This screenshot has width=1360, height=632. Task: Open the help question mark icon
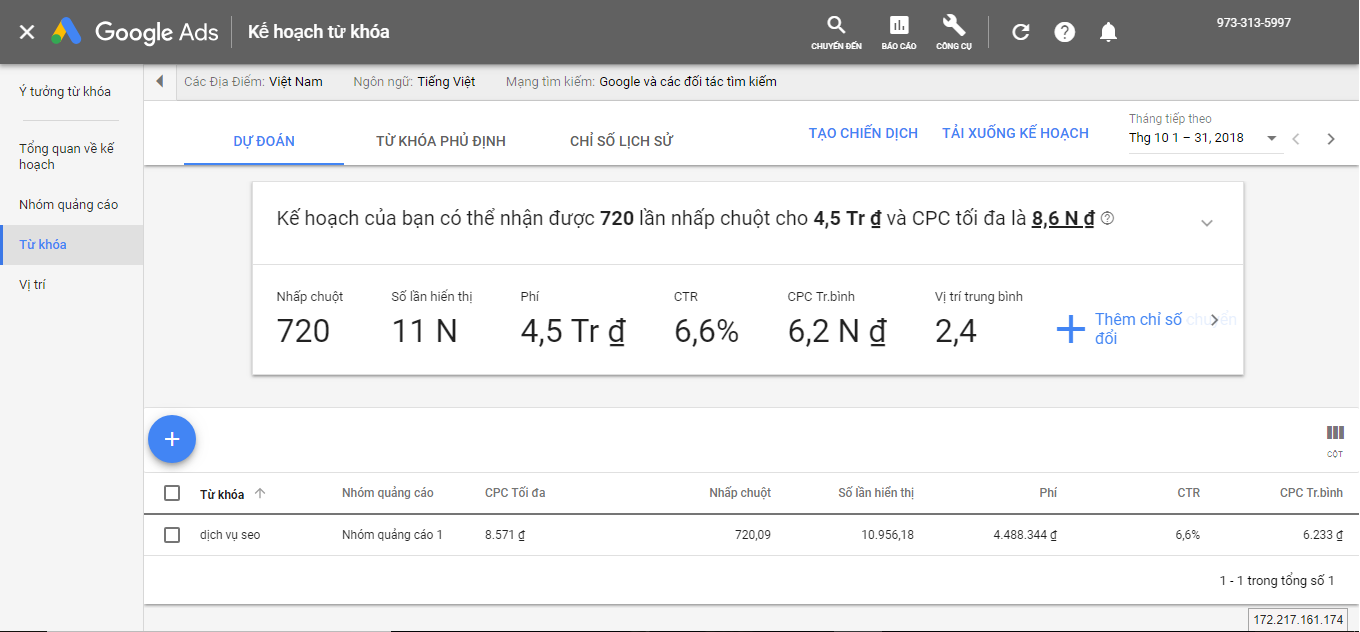(x=1064, y=32)
